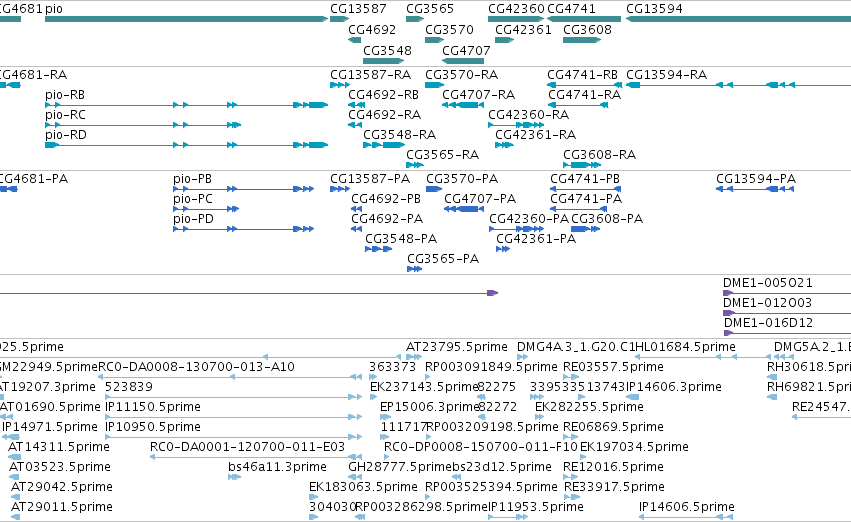Select the CG4692-RA transcript
This screenshot has width=851, height=522.
[355, 125]
